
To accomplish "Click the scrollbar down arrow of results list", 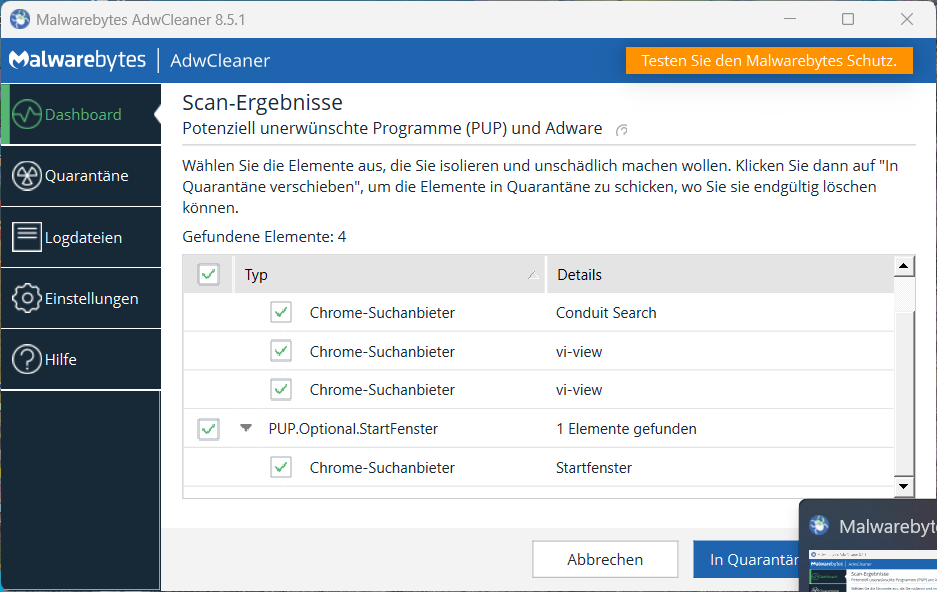I will 904,486.
